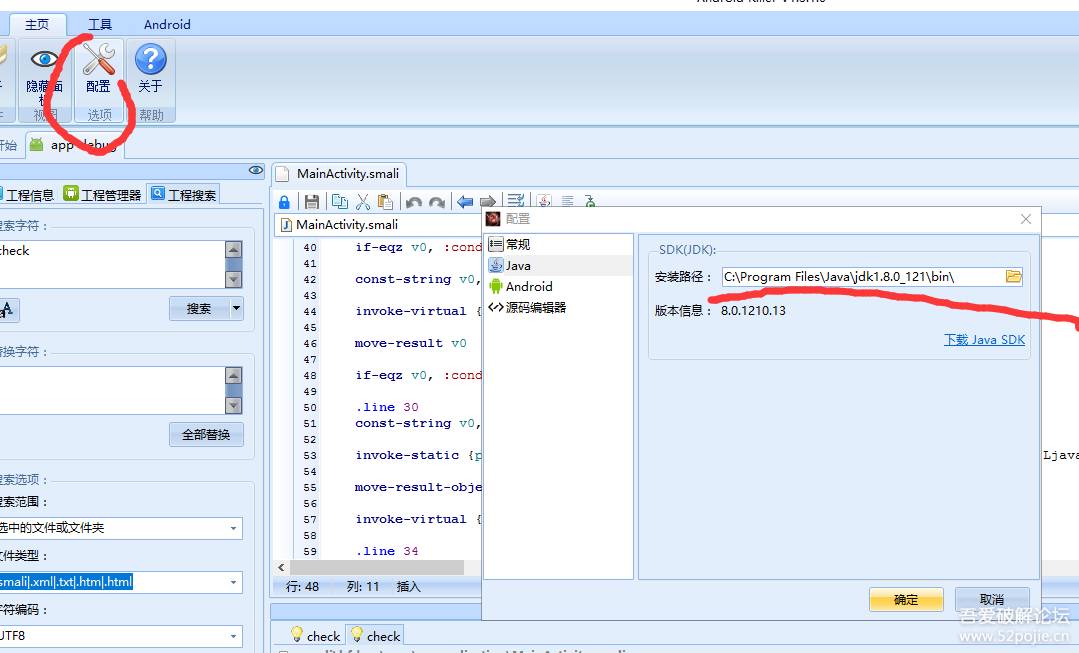Click search box scroll down arrow
This screenshot has height=653, width=1079.
234,279
